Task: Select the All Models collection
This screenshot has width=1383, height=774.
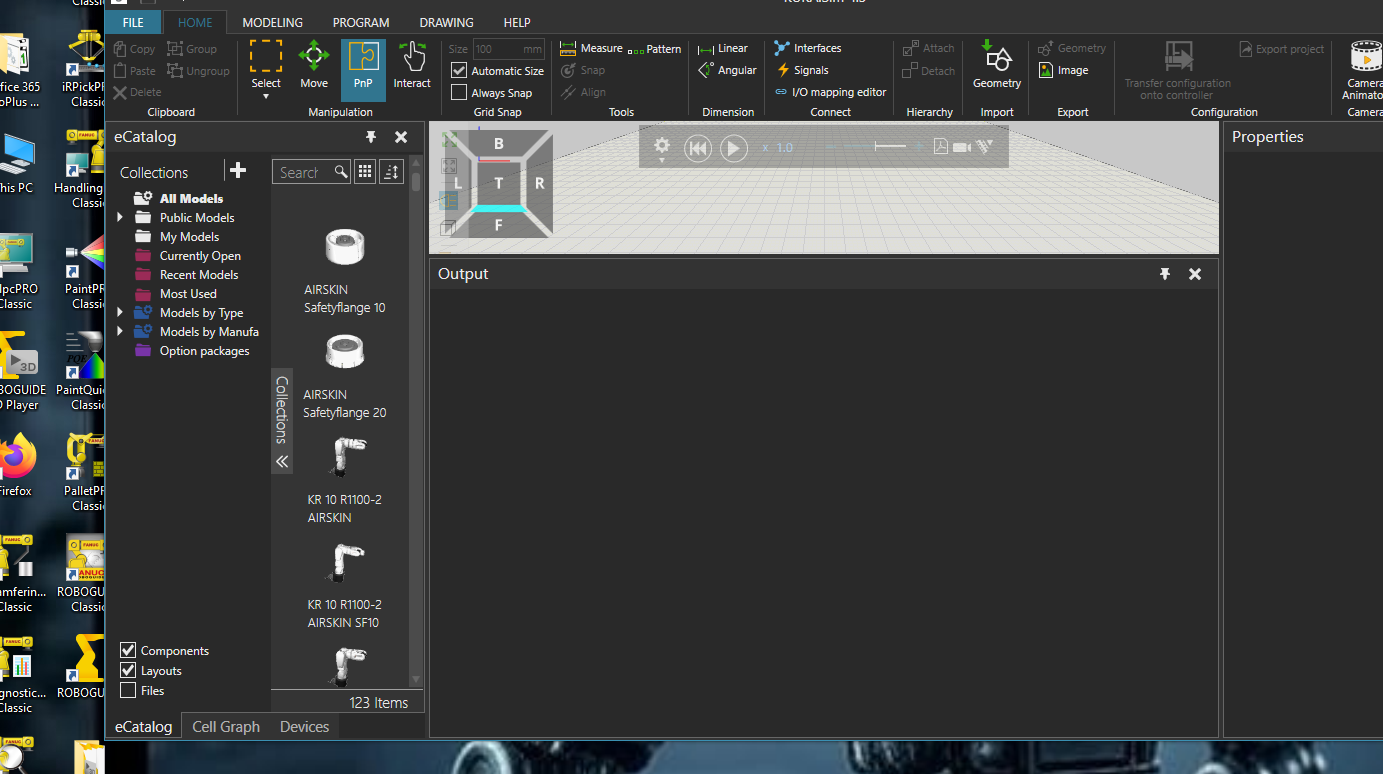Action: [191, 198]
